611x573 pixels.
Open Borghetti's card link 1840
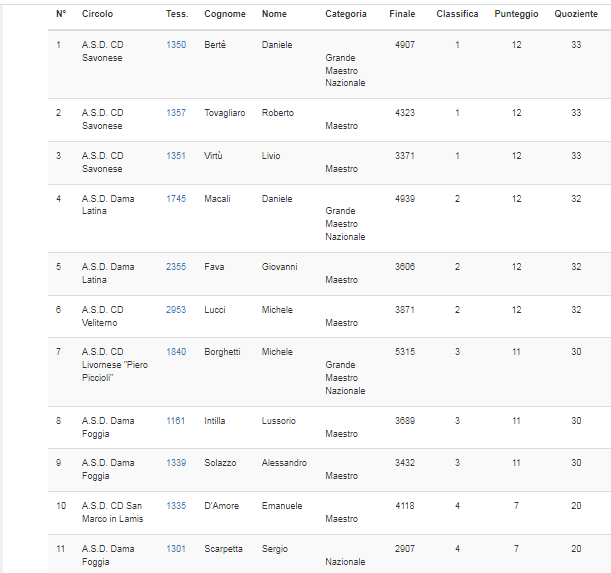[x=176, y=352]
